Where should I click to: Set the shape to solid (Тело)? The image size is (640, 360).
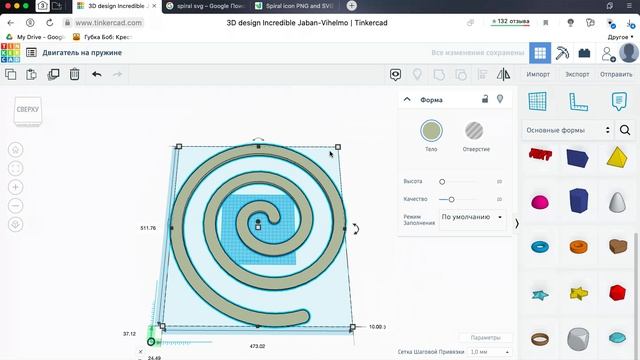431,131
